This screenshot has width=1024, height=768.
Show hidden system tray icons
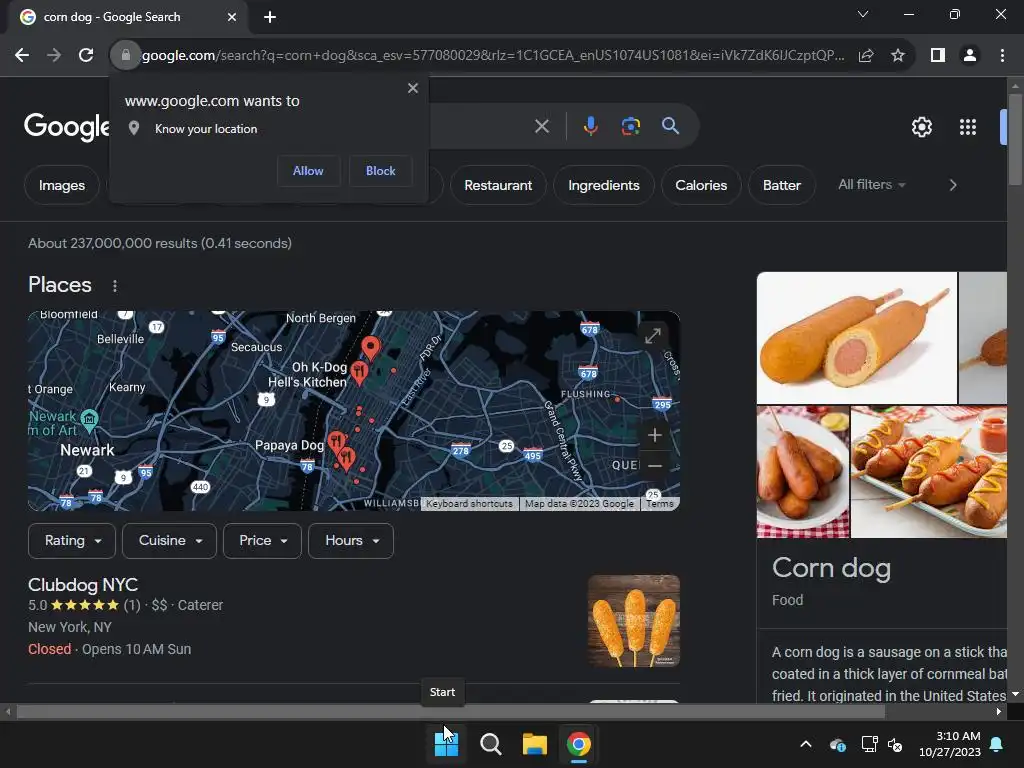tap(806, 744)
